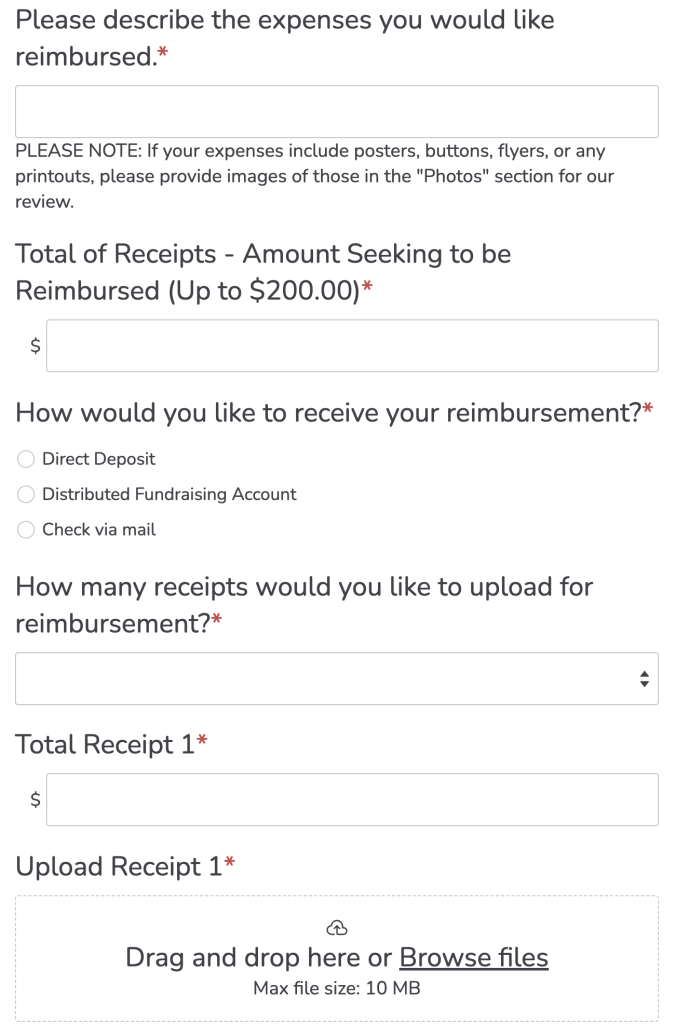Click the 'Max file size: 10 MB' text

click(337, 989)
